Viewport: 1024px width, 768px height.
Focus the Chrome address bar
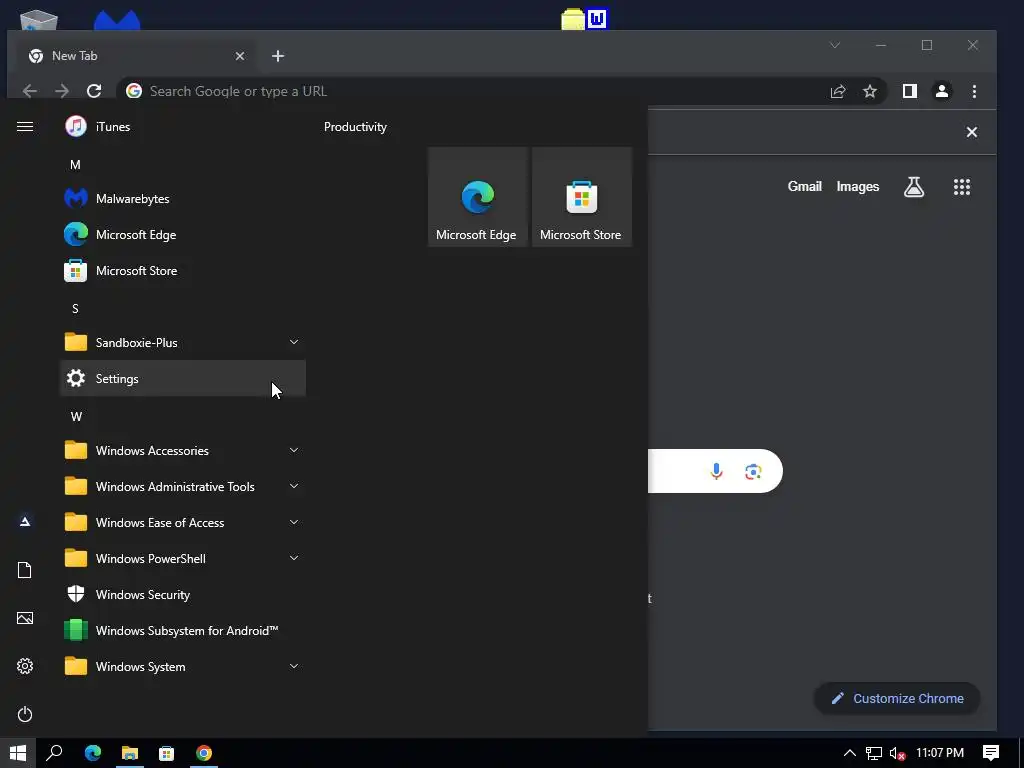coord(470,91)
